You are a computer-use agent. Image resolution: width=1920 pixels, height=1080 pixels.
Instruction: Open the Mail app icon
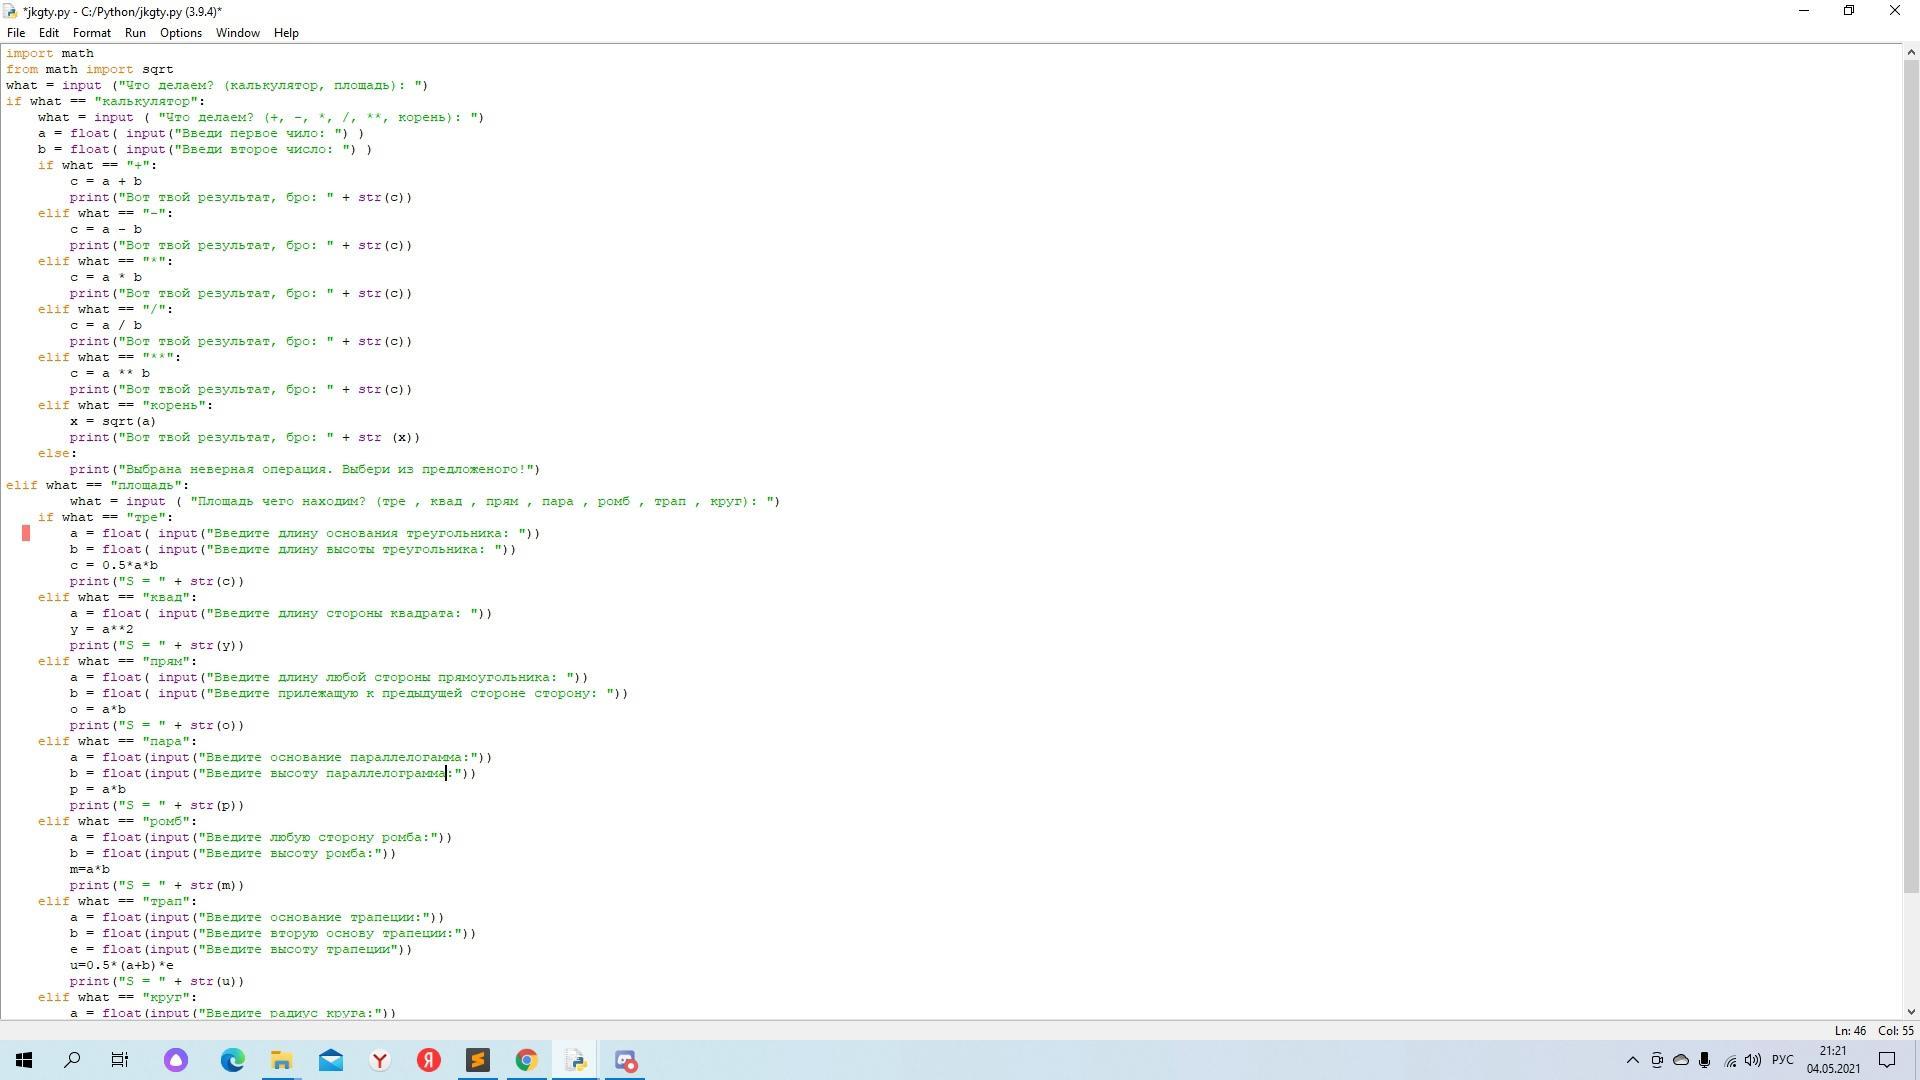(330, 1060)
